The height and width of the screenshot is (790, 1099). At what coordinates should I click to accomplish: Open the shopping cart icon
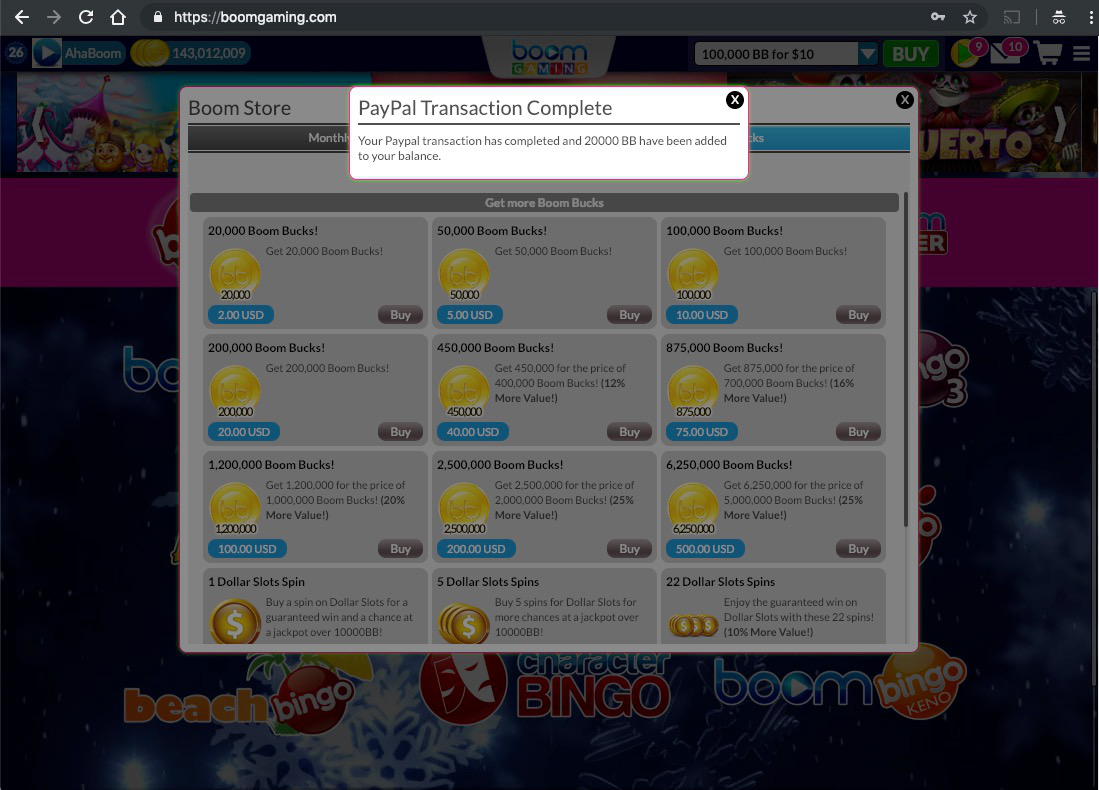click(1048, 53)
